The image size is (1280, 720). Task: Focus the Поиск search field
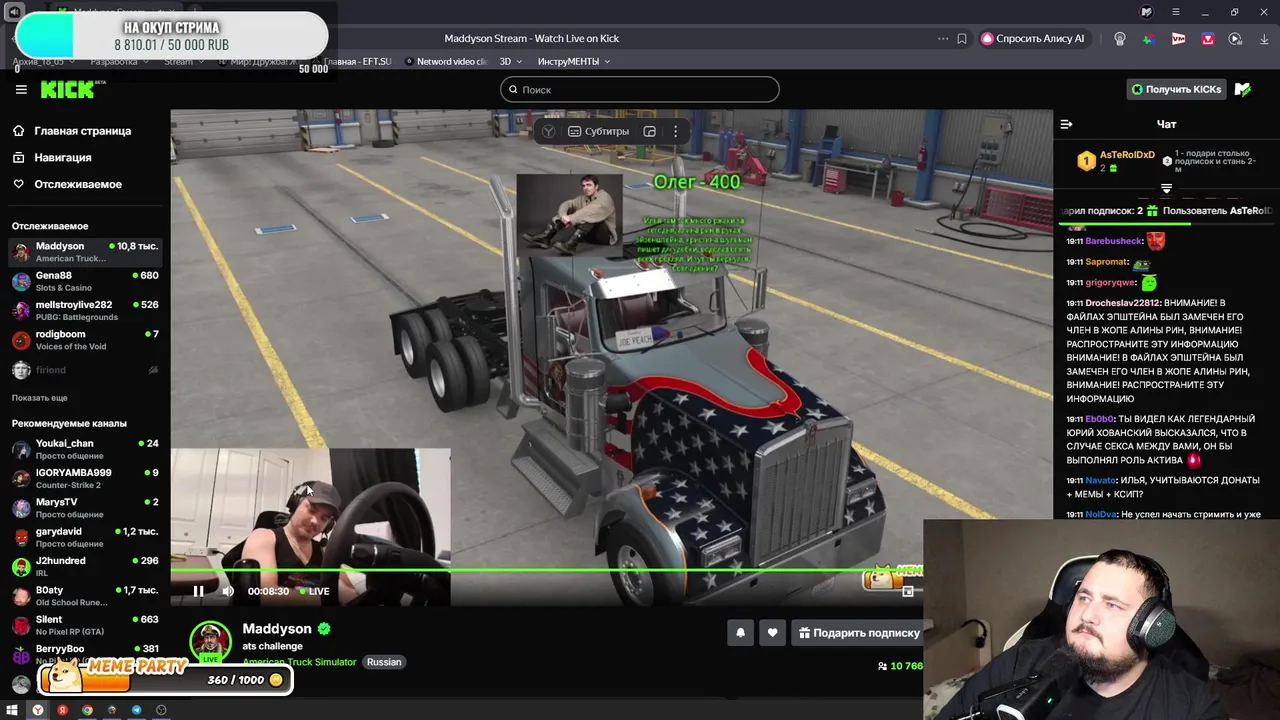[x=640, y=89]
